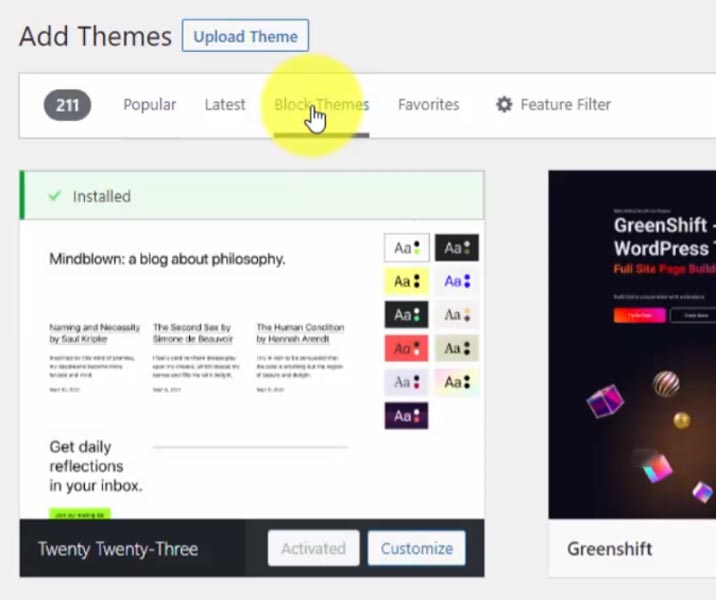Select the red Aa style variation swatch
Viewport: 716px width, 600px height.
(406, 348)
